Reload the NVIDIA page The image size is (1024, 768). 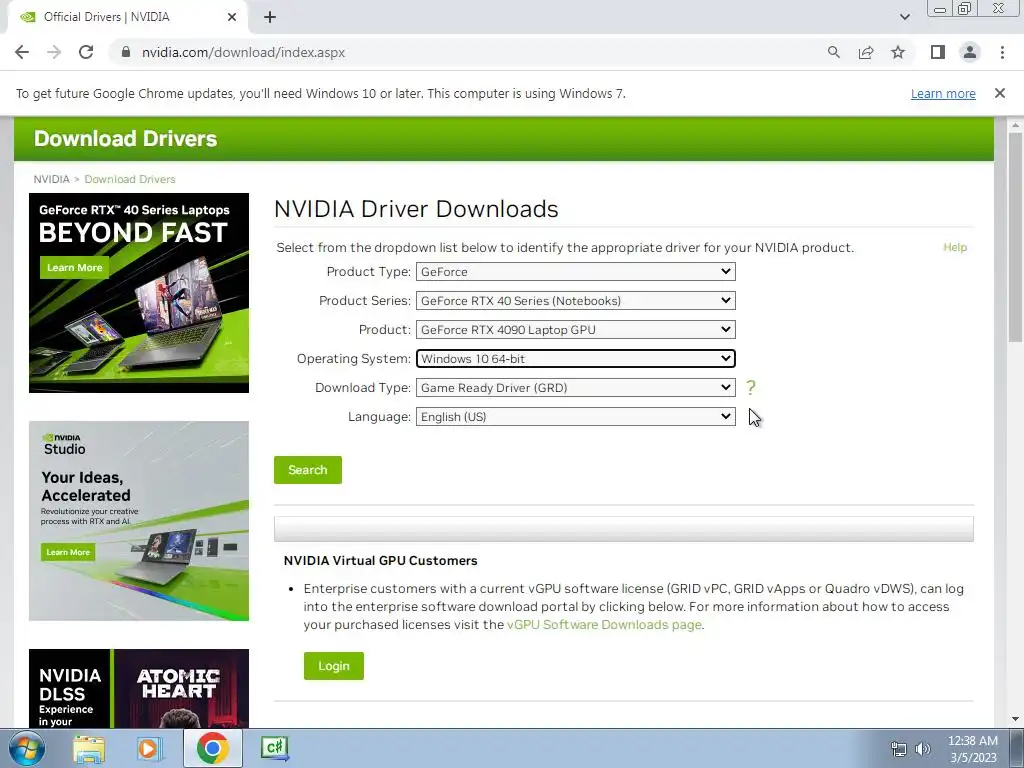pyautogui.click(x=86, y=52)
